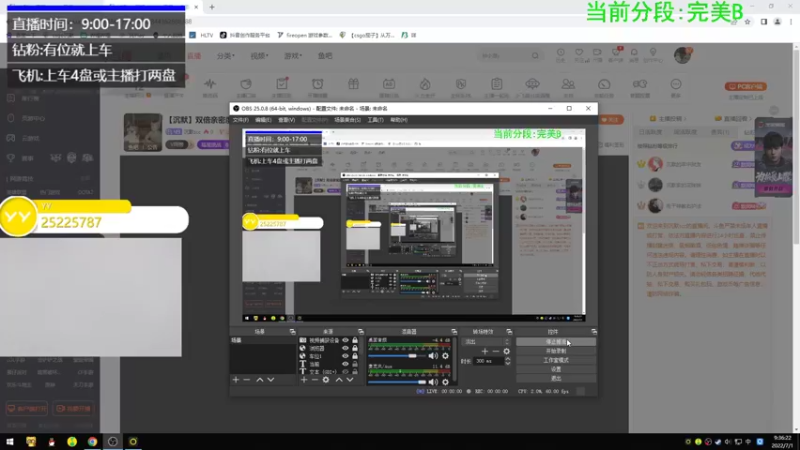Open the 场景集合(S) menu in OBS
This screenshot has width=800, height=450.
[x=347, y=120]
